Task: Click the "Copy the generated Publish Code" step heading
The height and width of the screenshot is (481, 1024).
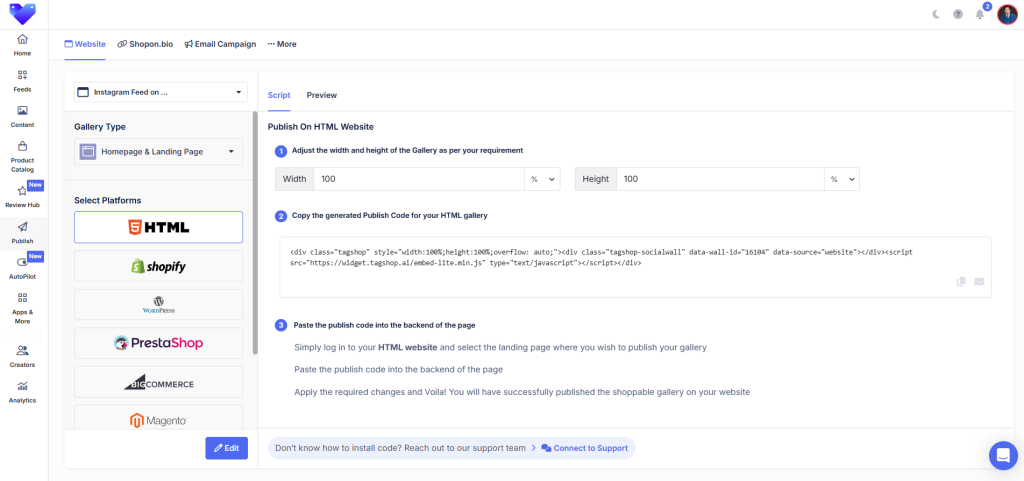Action: coord(390,215)
